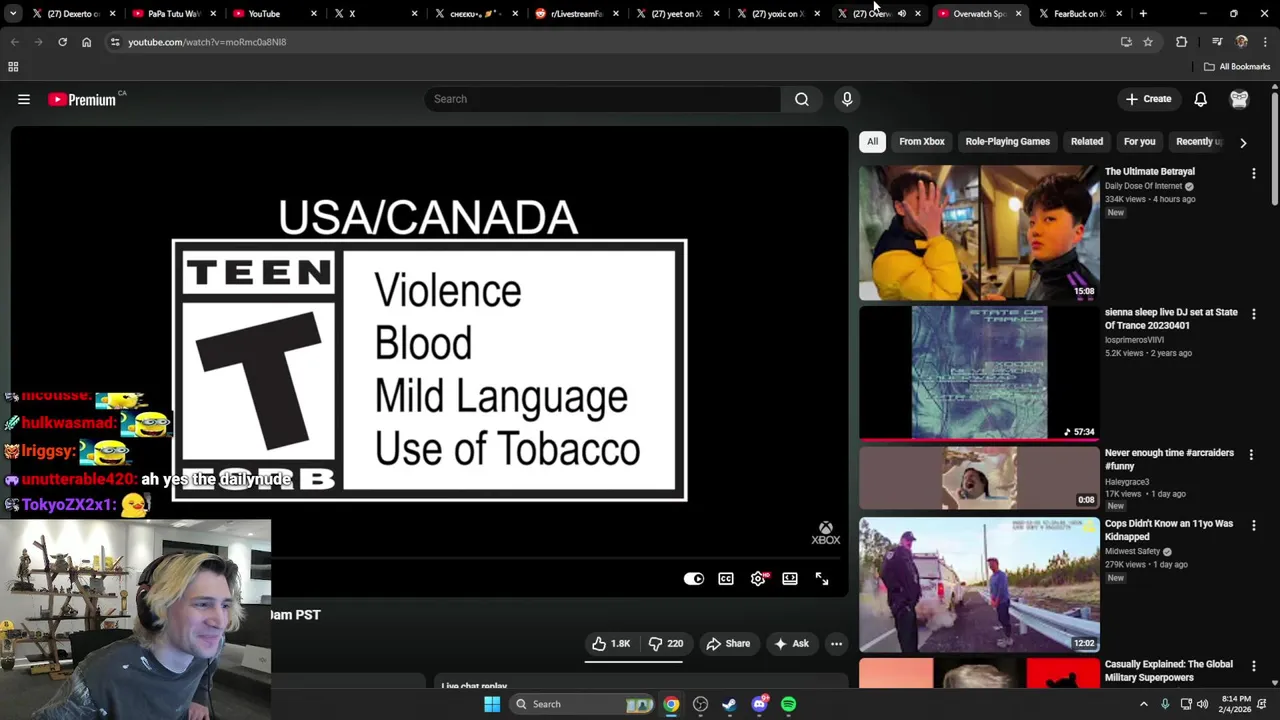Open The Ultimate Betrayal video title

[x=1149, y=172]
